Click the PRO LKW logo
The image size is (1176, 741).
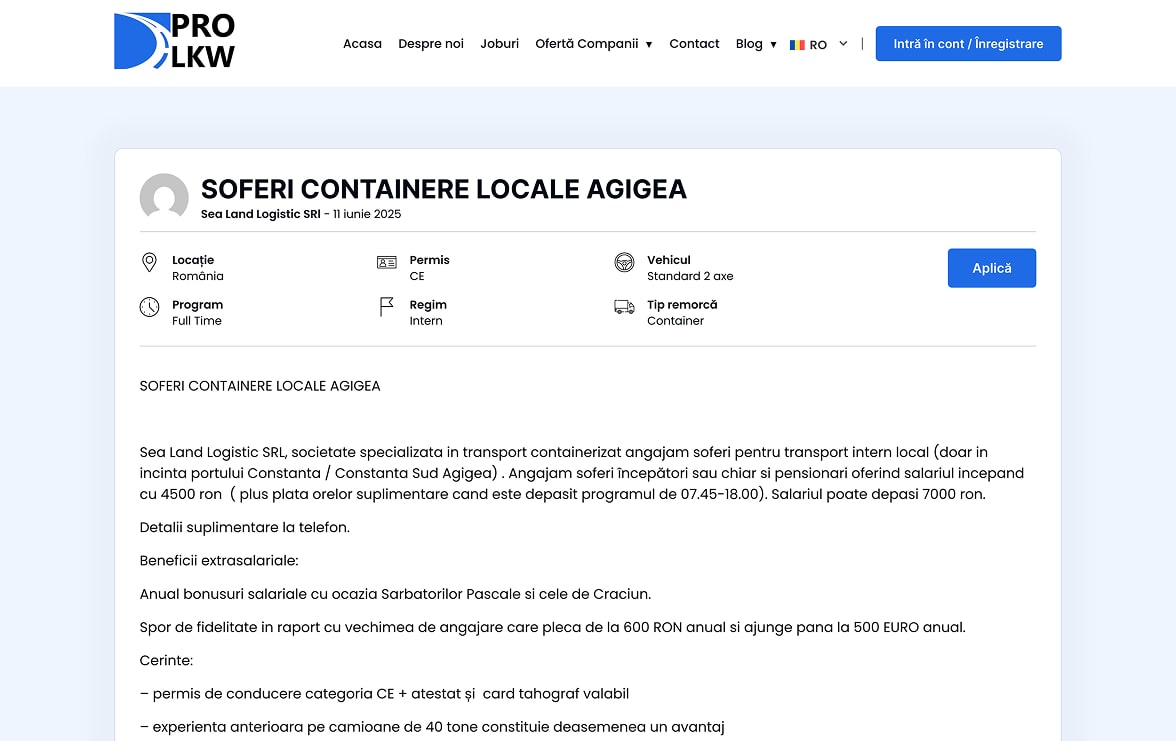pyautogui.click(x=175, y=42)
